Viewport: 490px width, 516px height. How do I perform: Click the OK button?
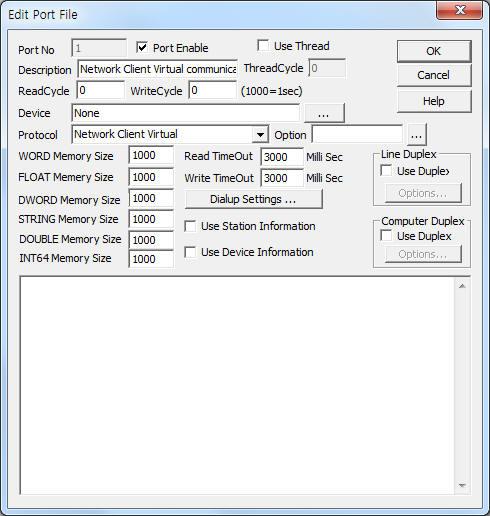click(x=434, y=51)
